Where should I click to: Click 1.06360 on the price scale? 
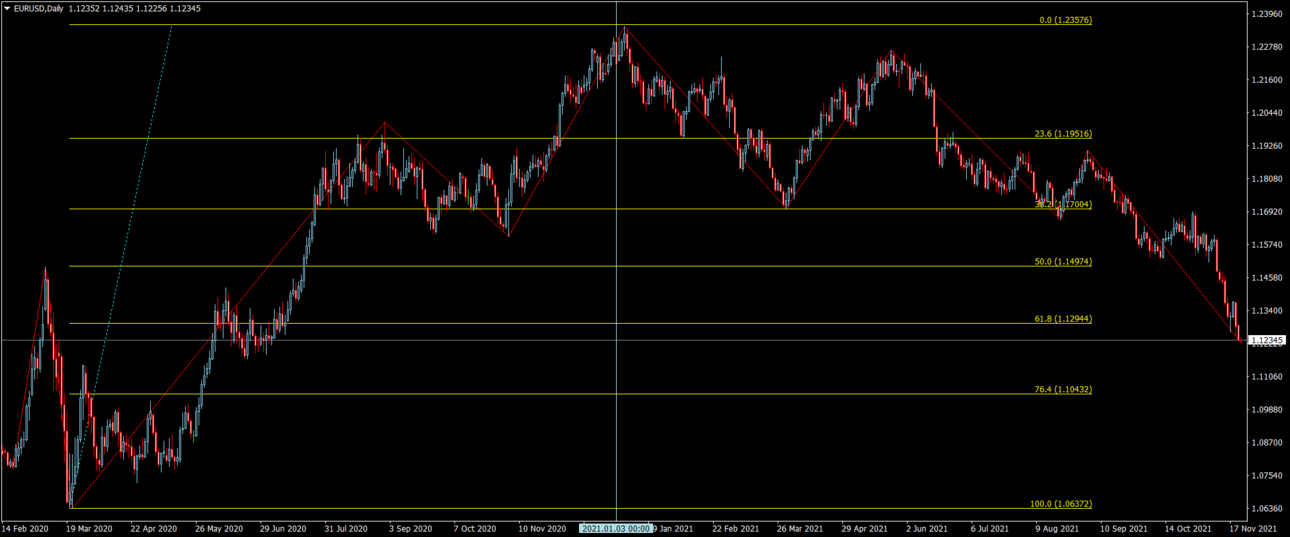[1266, 509]
